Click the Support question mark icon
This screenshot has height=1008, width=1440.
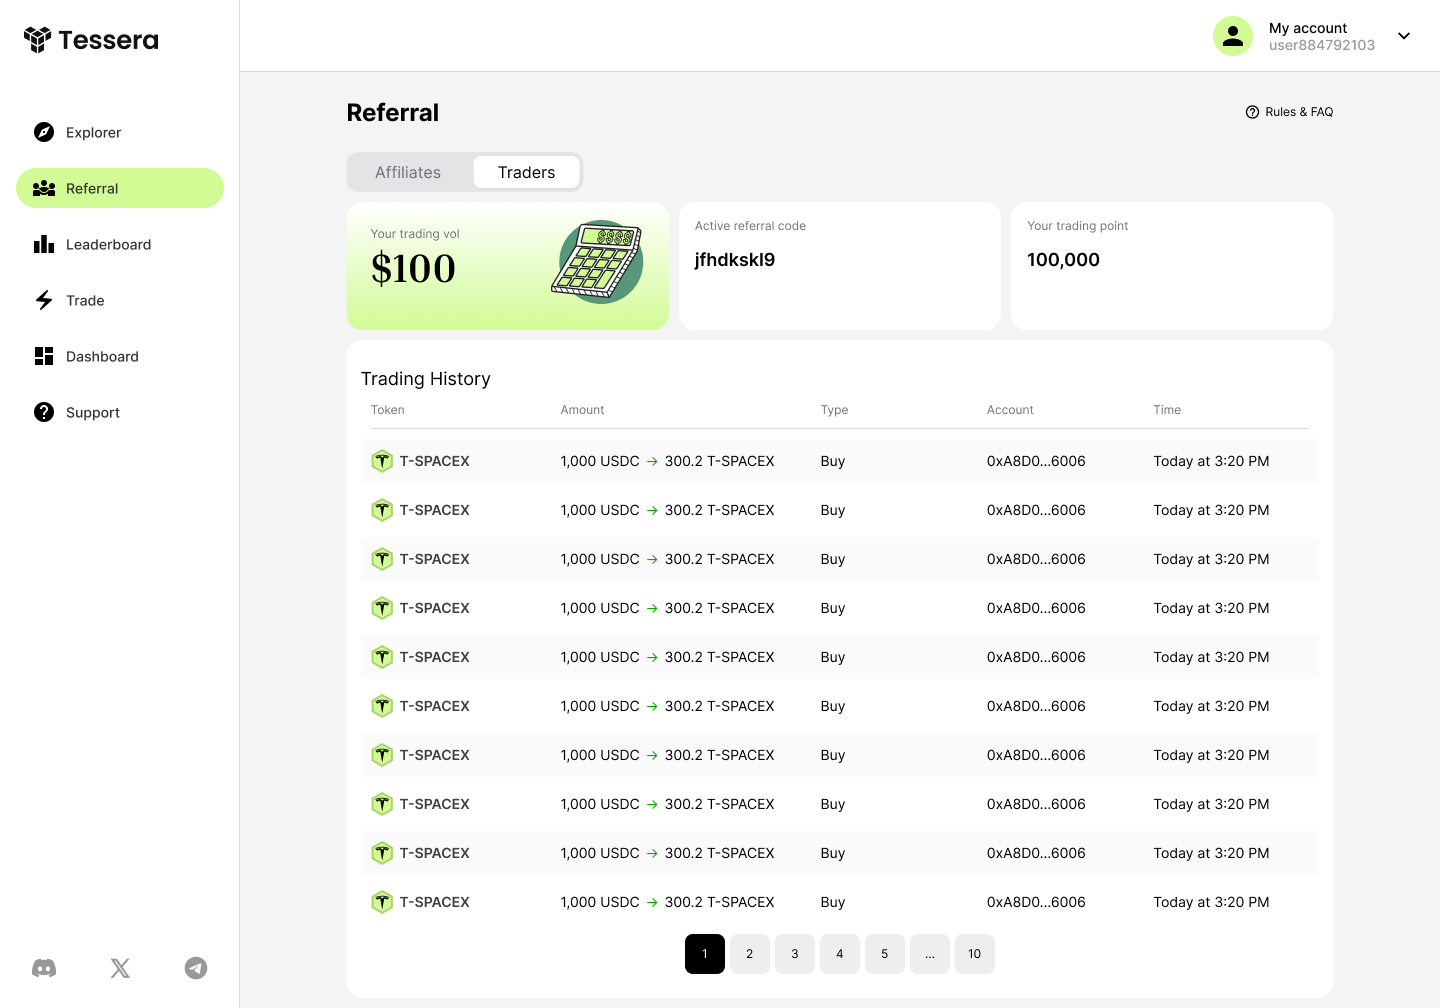[44, 412]
